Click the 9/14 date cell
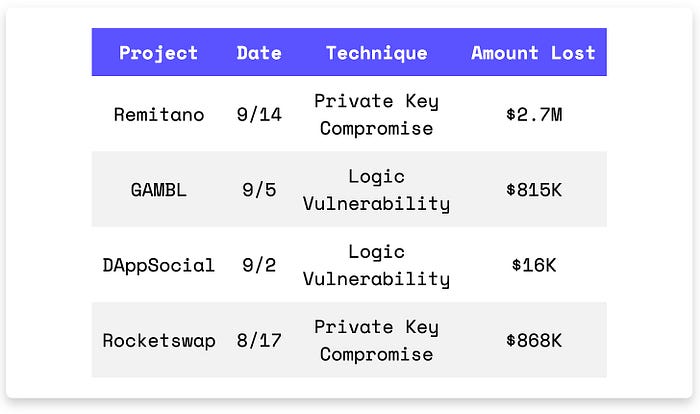This screenshot has height=414, width=700. 259,114
